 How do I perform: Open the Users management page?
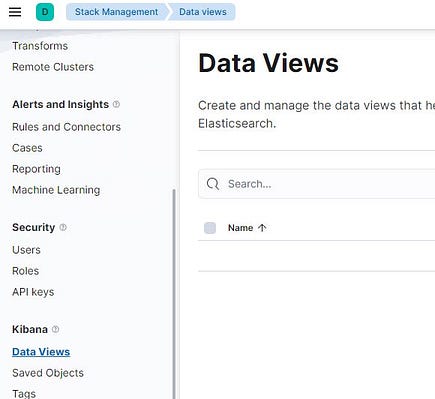coord(26,250)
